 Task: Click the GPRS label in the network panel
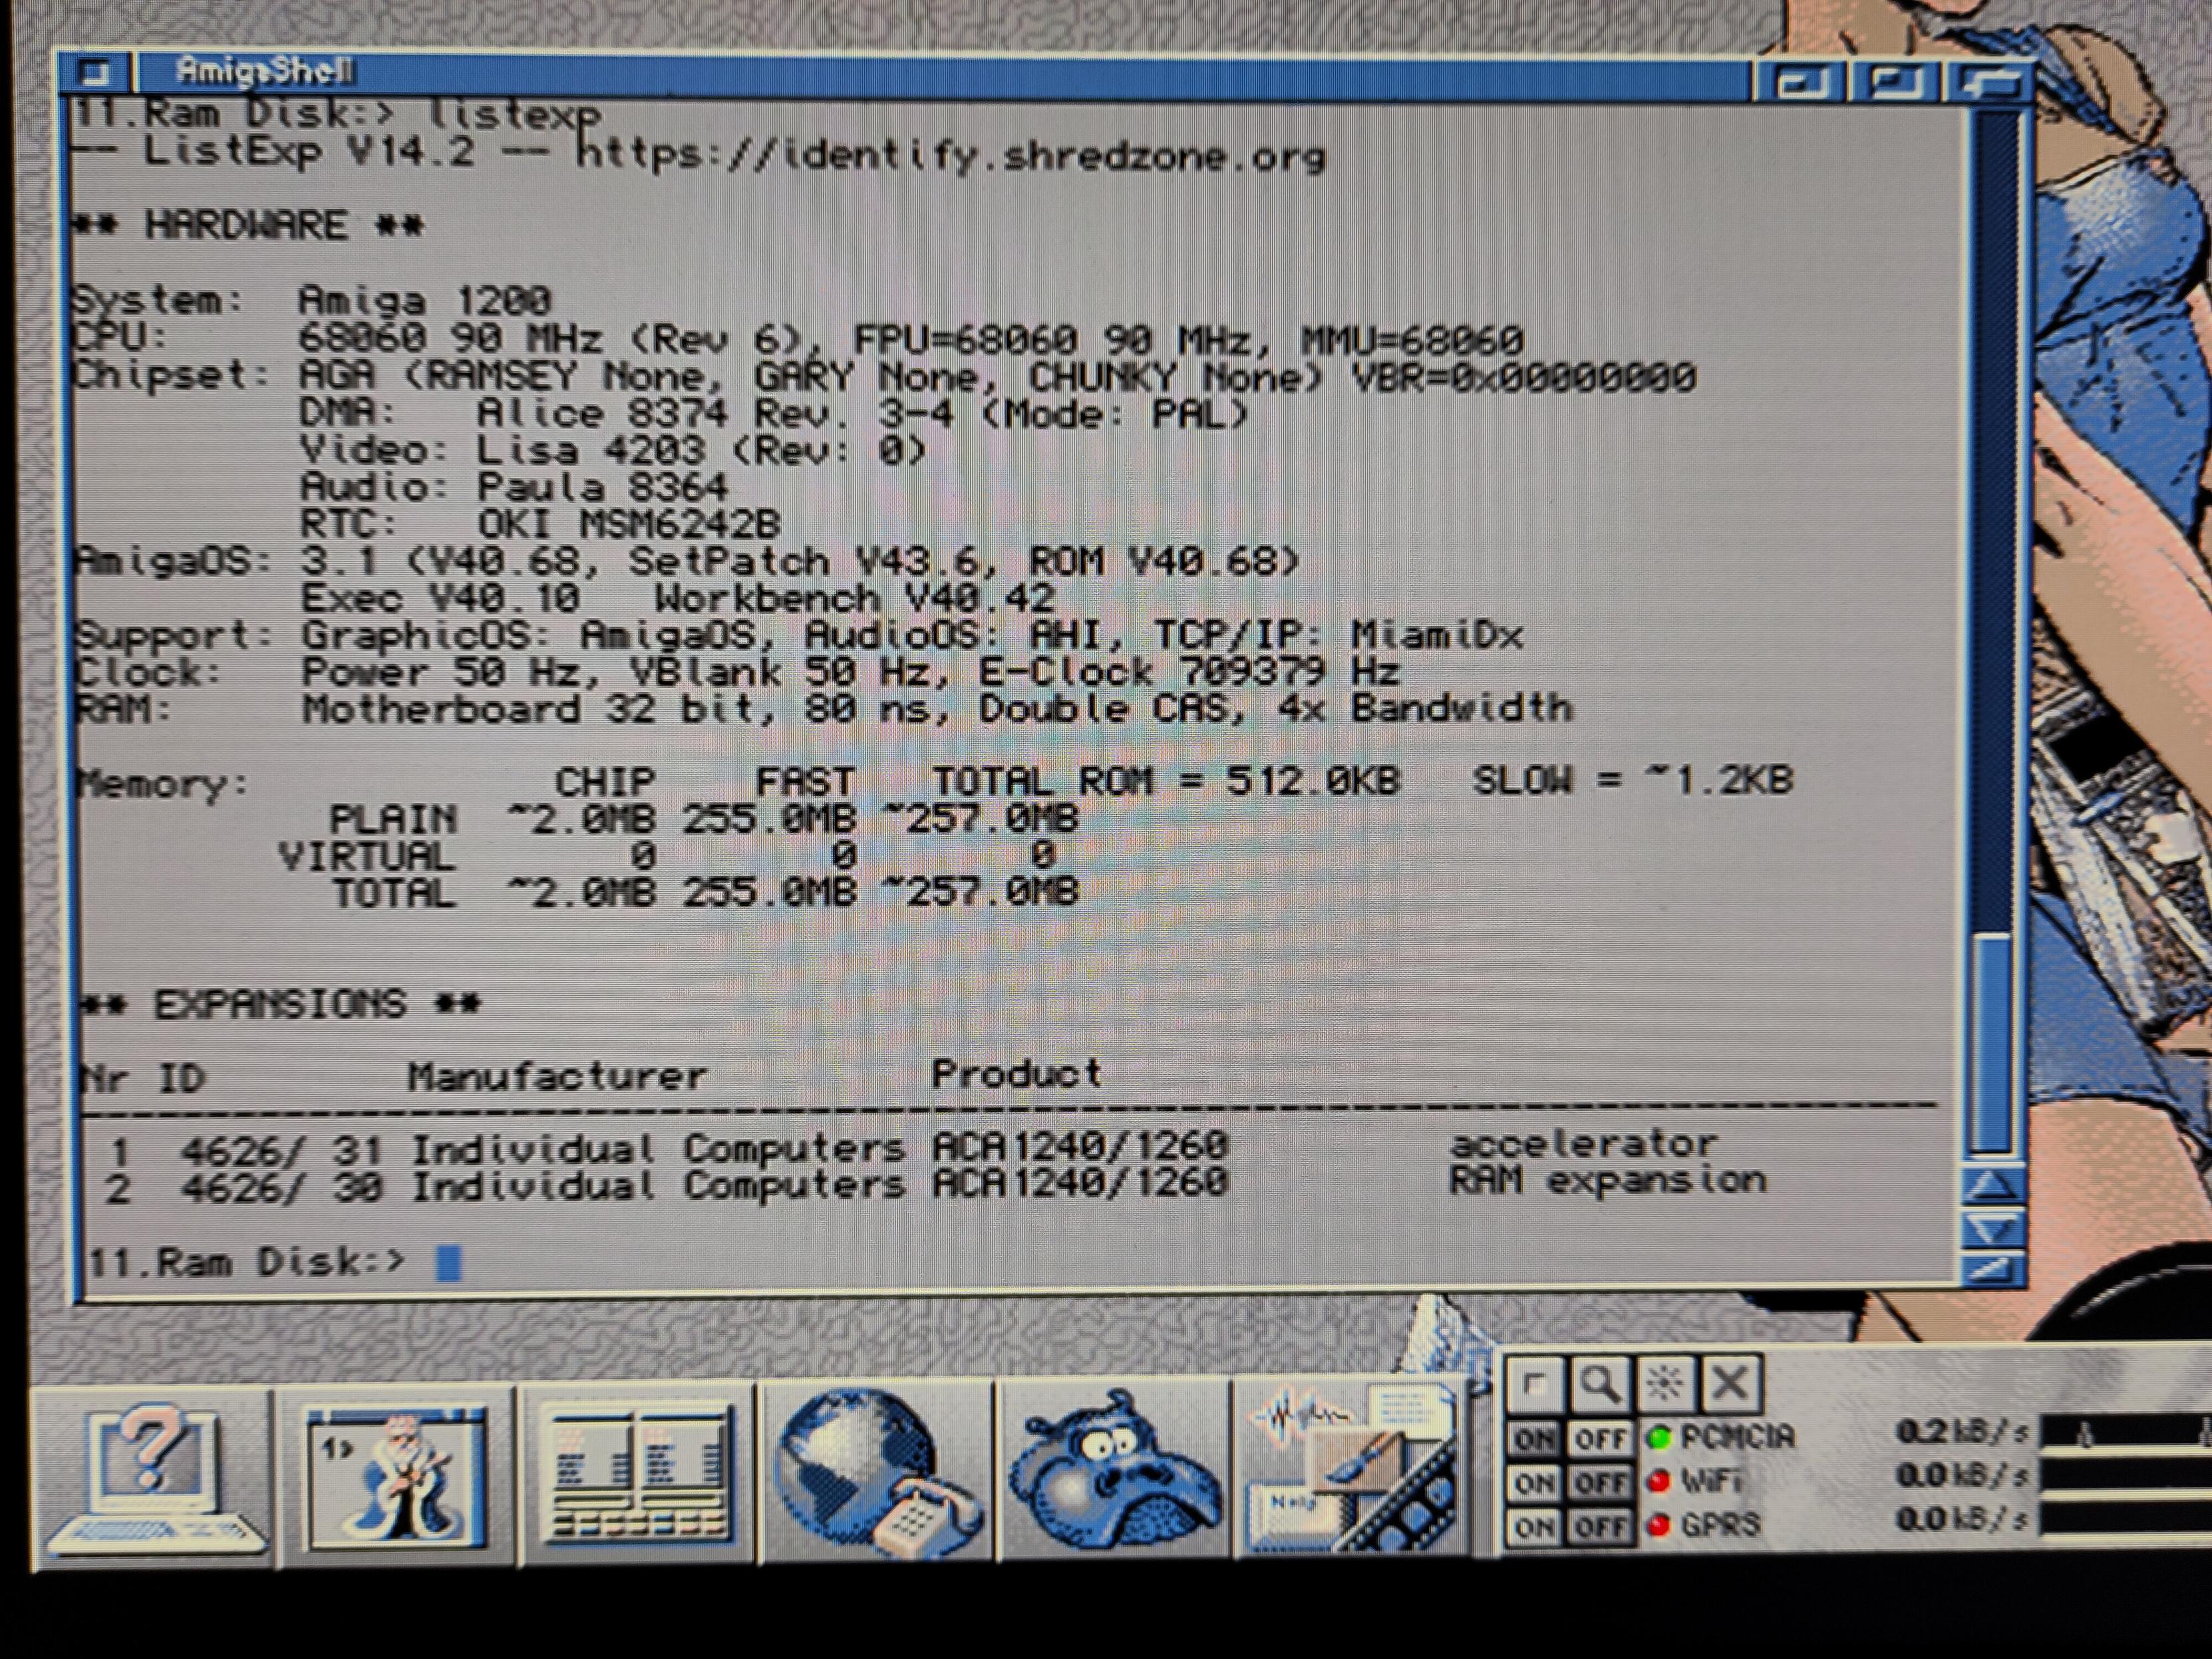[x=1720, y=1524]
